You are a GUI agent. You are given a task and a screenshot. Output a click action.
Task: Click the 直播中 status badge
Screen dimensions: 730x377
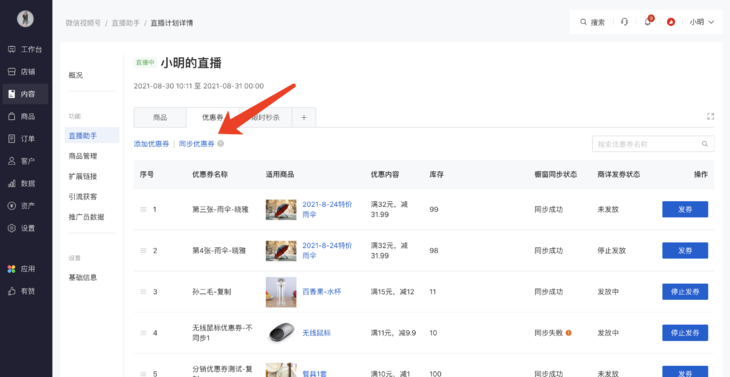pos(145,62)
